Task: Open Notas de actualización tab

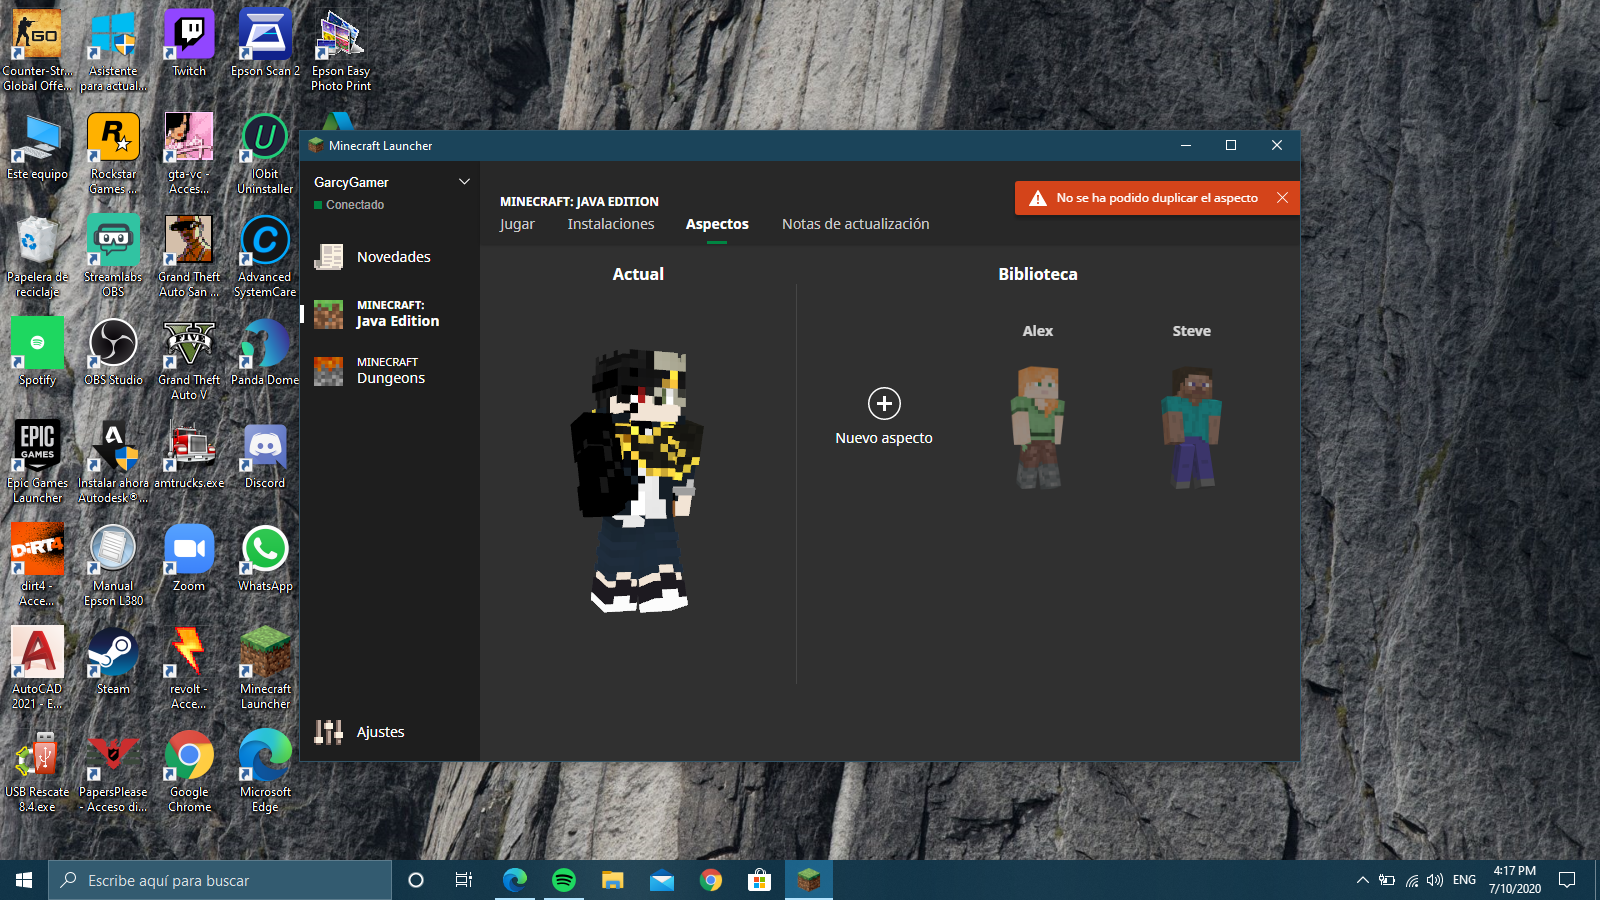Action: 855,224
